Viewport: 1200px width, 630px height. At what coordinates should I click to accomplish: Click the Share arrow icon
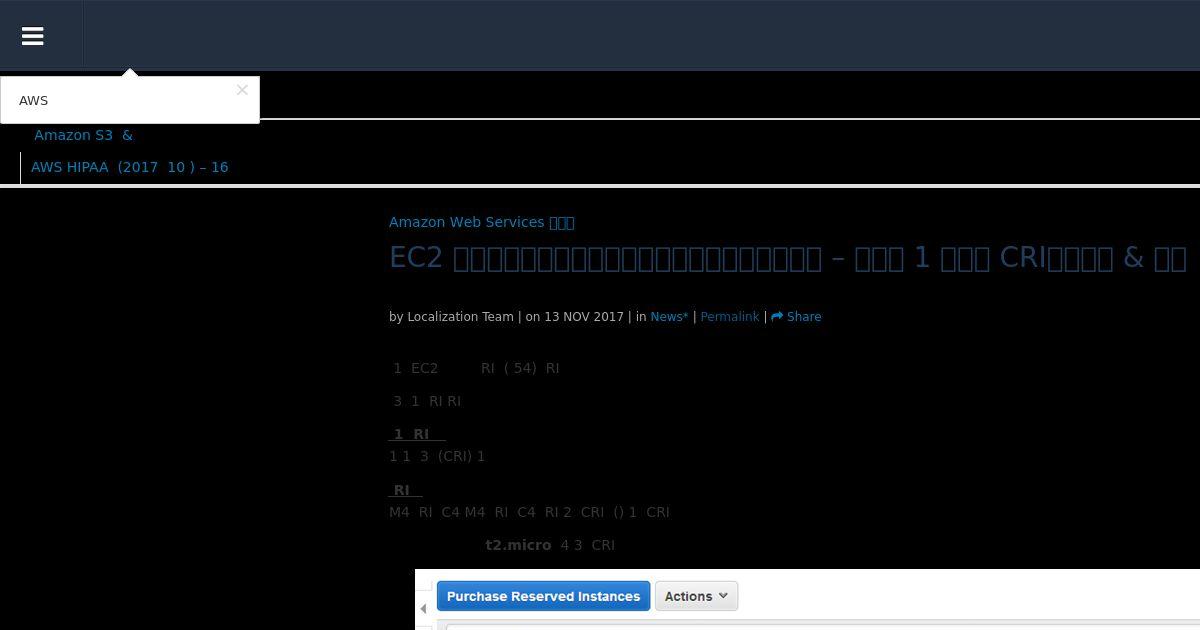(777, 316)
